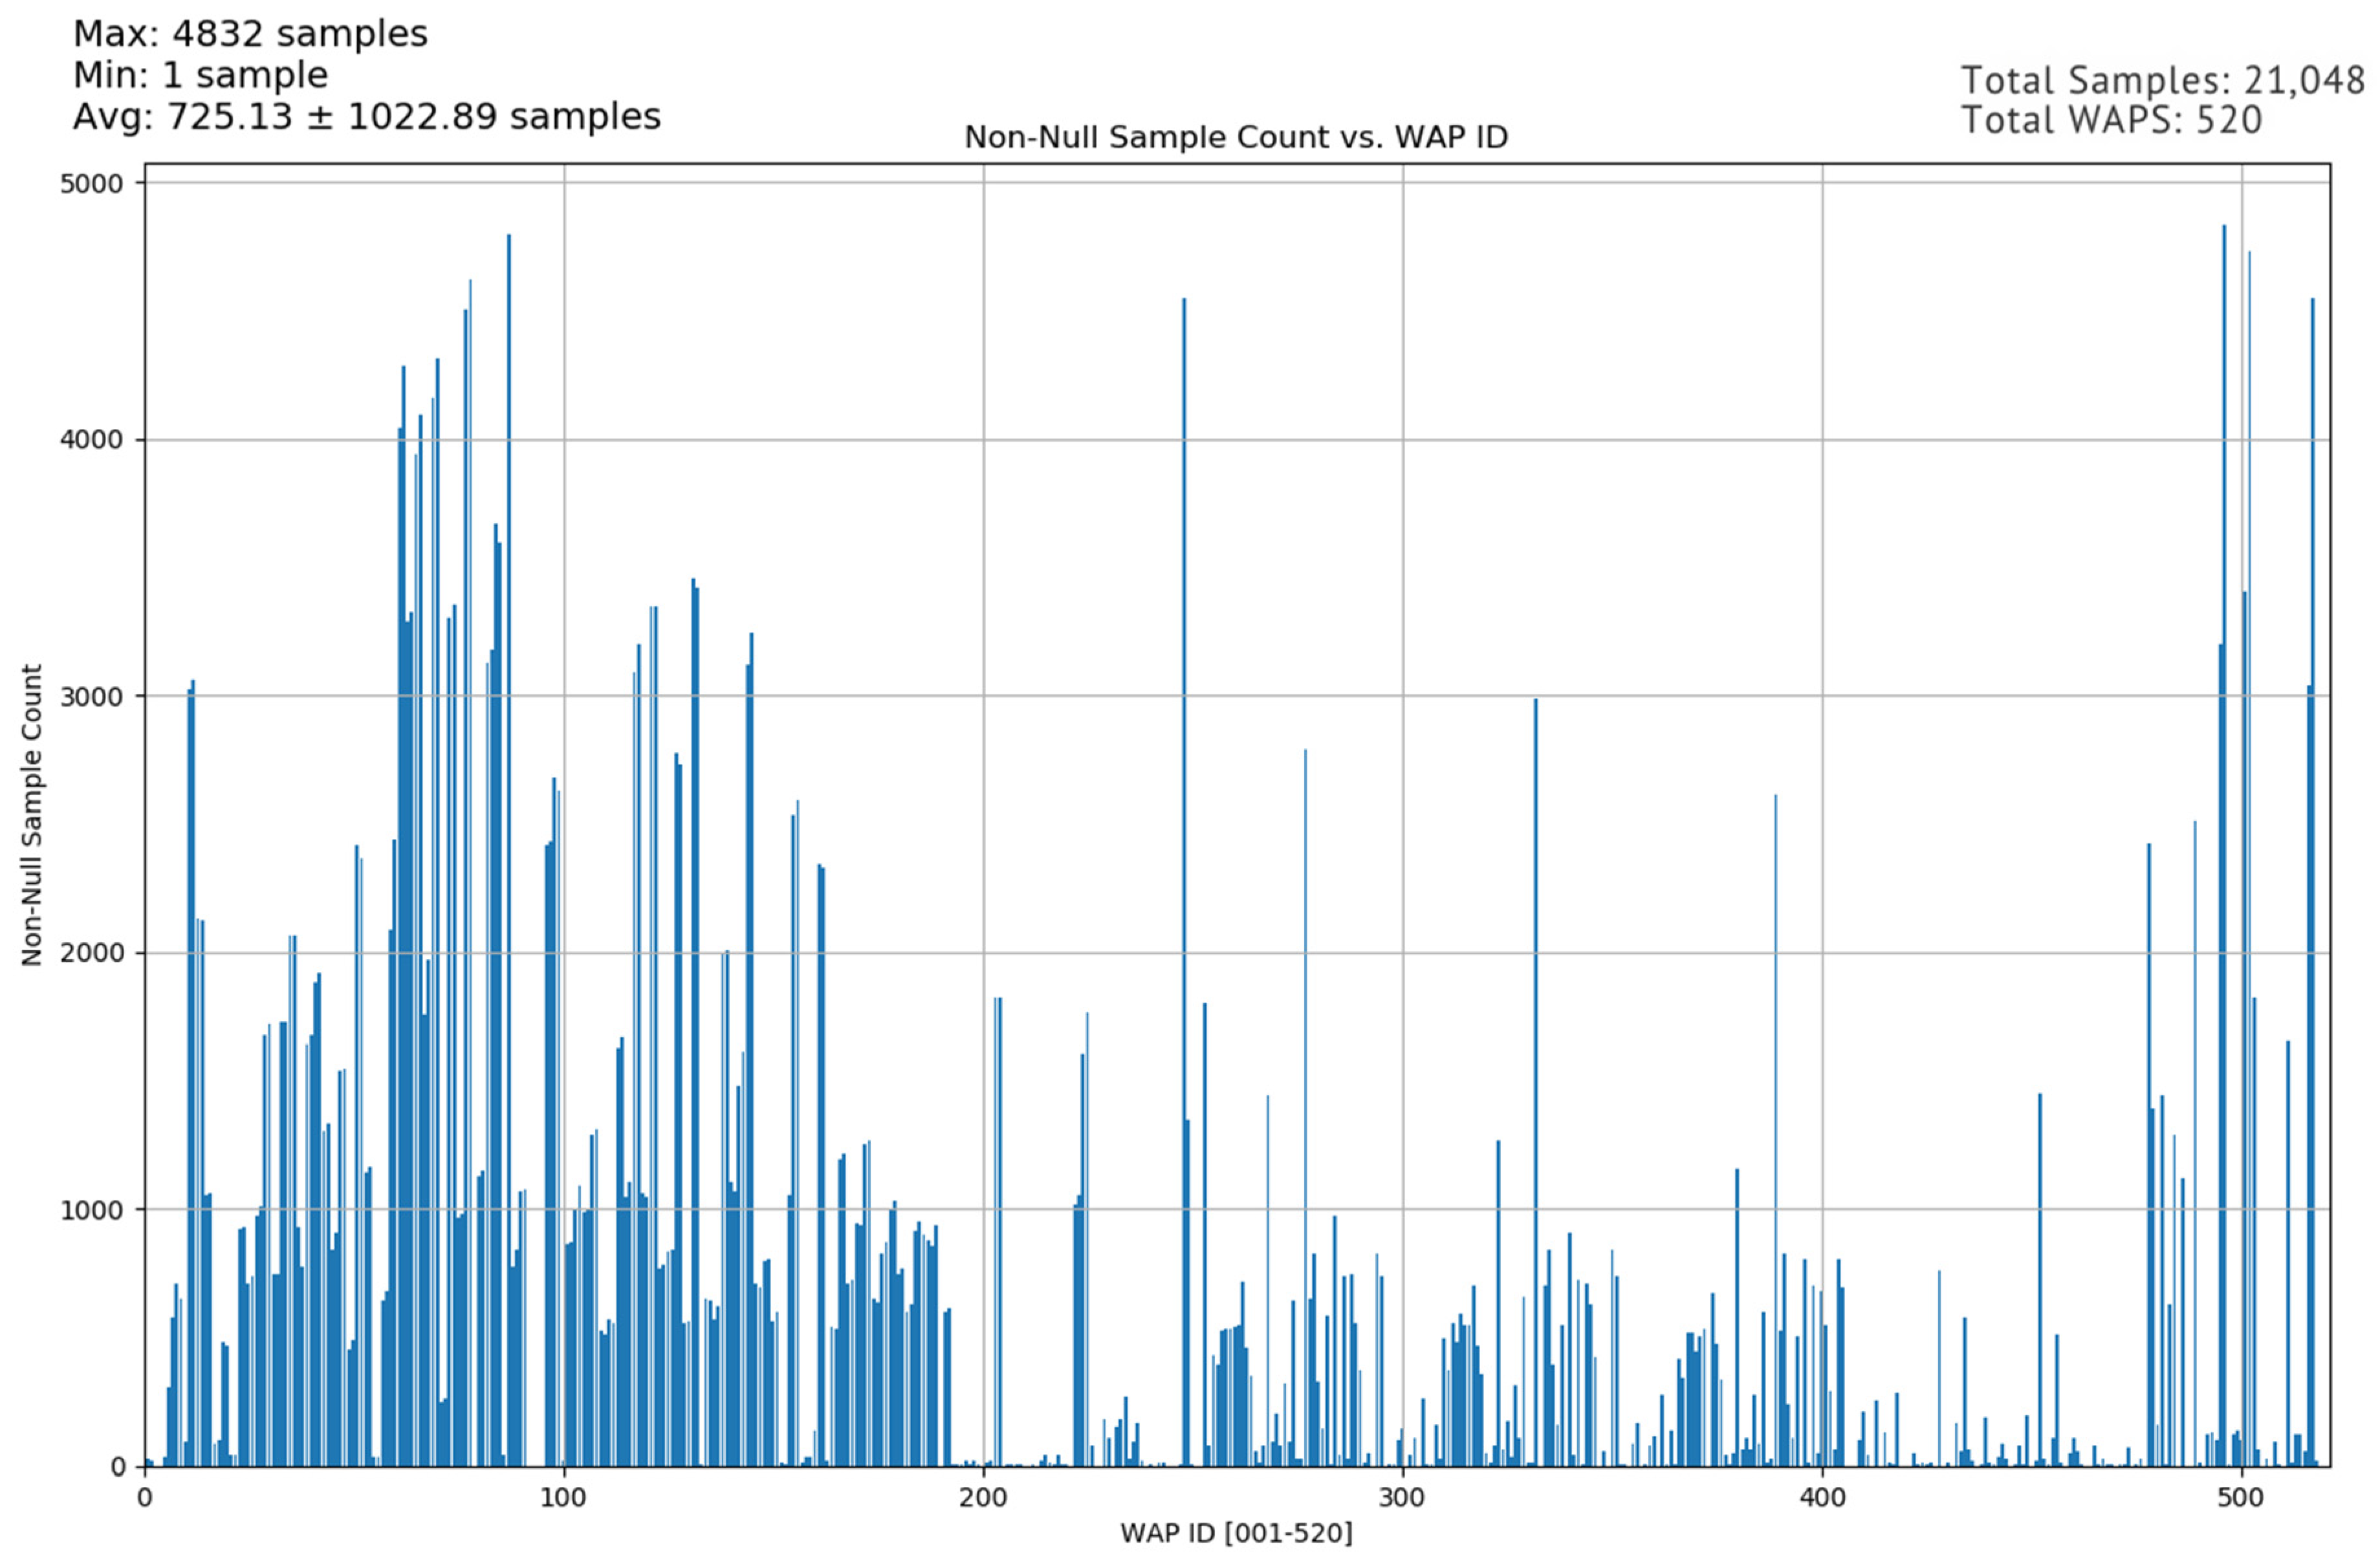The image size is (2380, 1562).
Task: Click the 100 tick on the x-axis
Action: [564, 1498]
